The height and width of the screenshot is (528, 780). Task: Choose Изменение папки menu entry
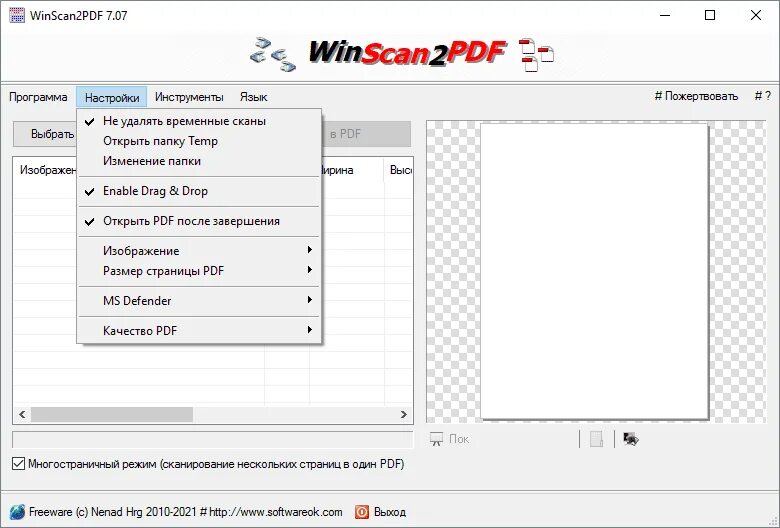pyautogui.click(x=198, y=161)
